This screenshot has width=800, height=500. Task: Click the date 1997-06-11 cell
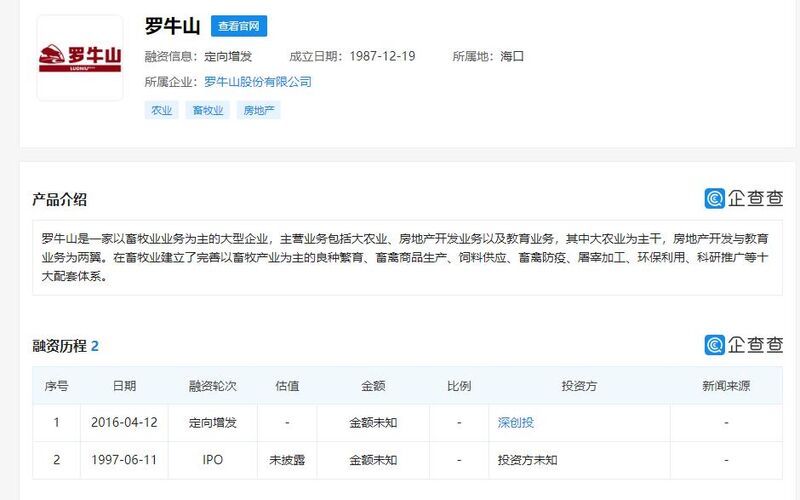[124, 460]
